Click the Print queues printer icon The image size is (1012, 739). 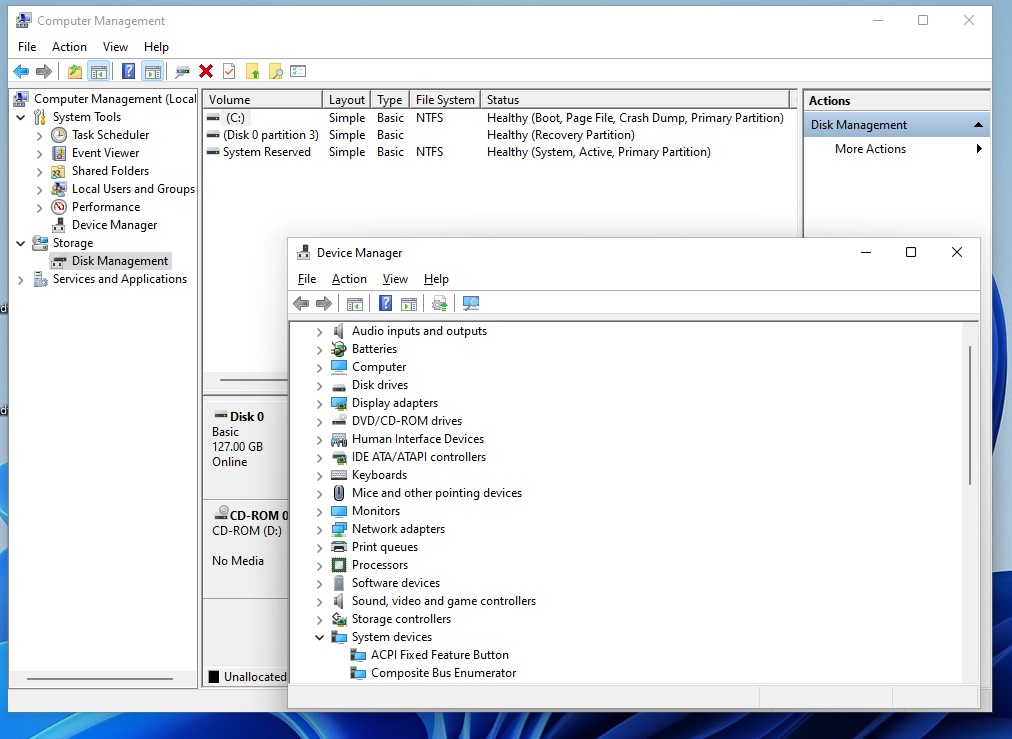[x=339, y=547]
